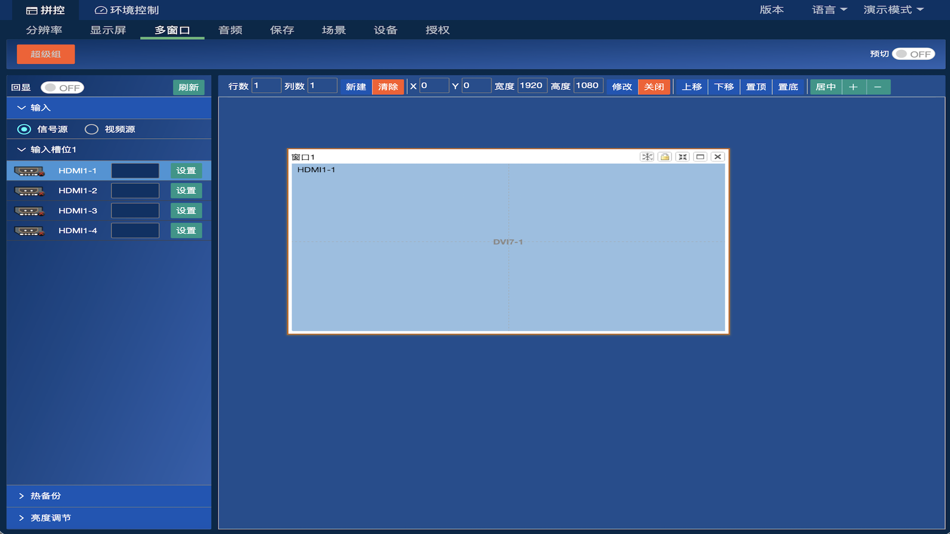Switch to the 授权 tab
950x534 pixels.
coord(437,30)
